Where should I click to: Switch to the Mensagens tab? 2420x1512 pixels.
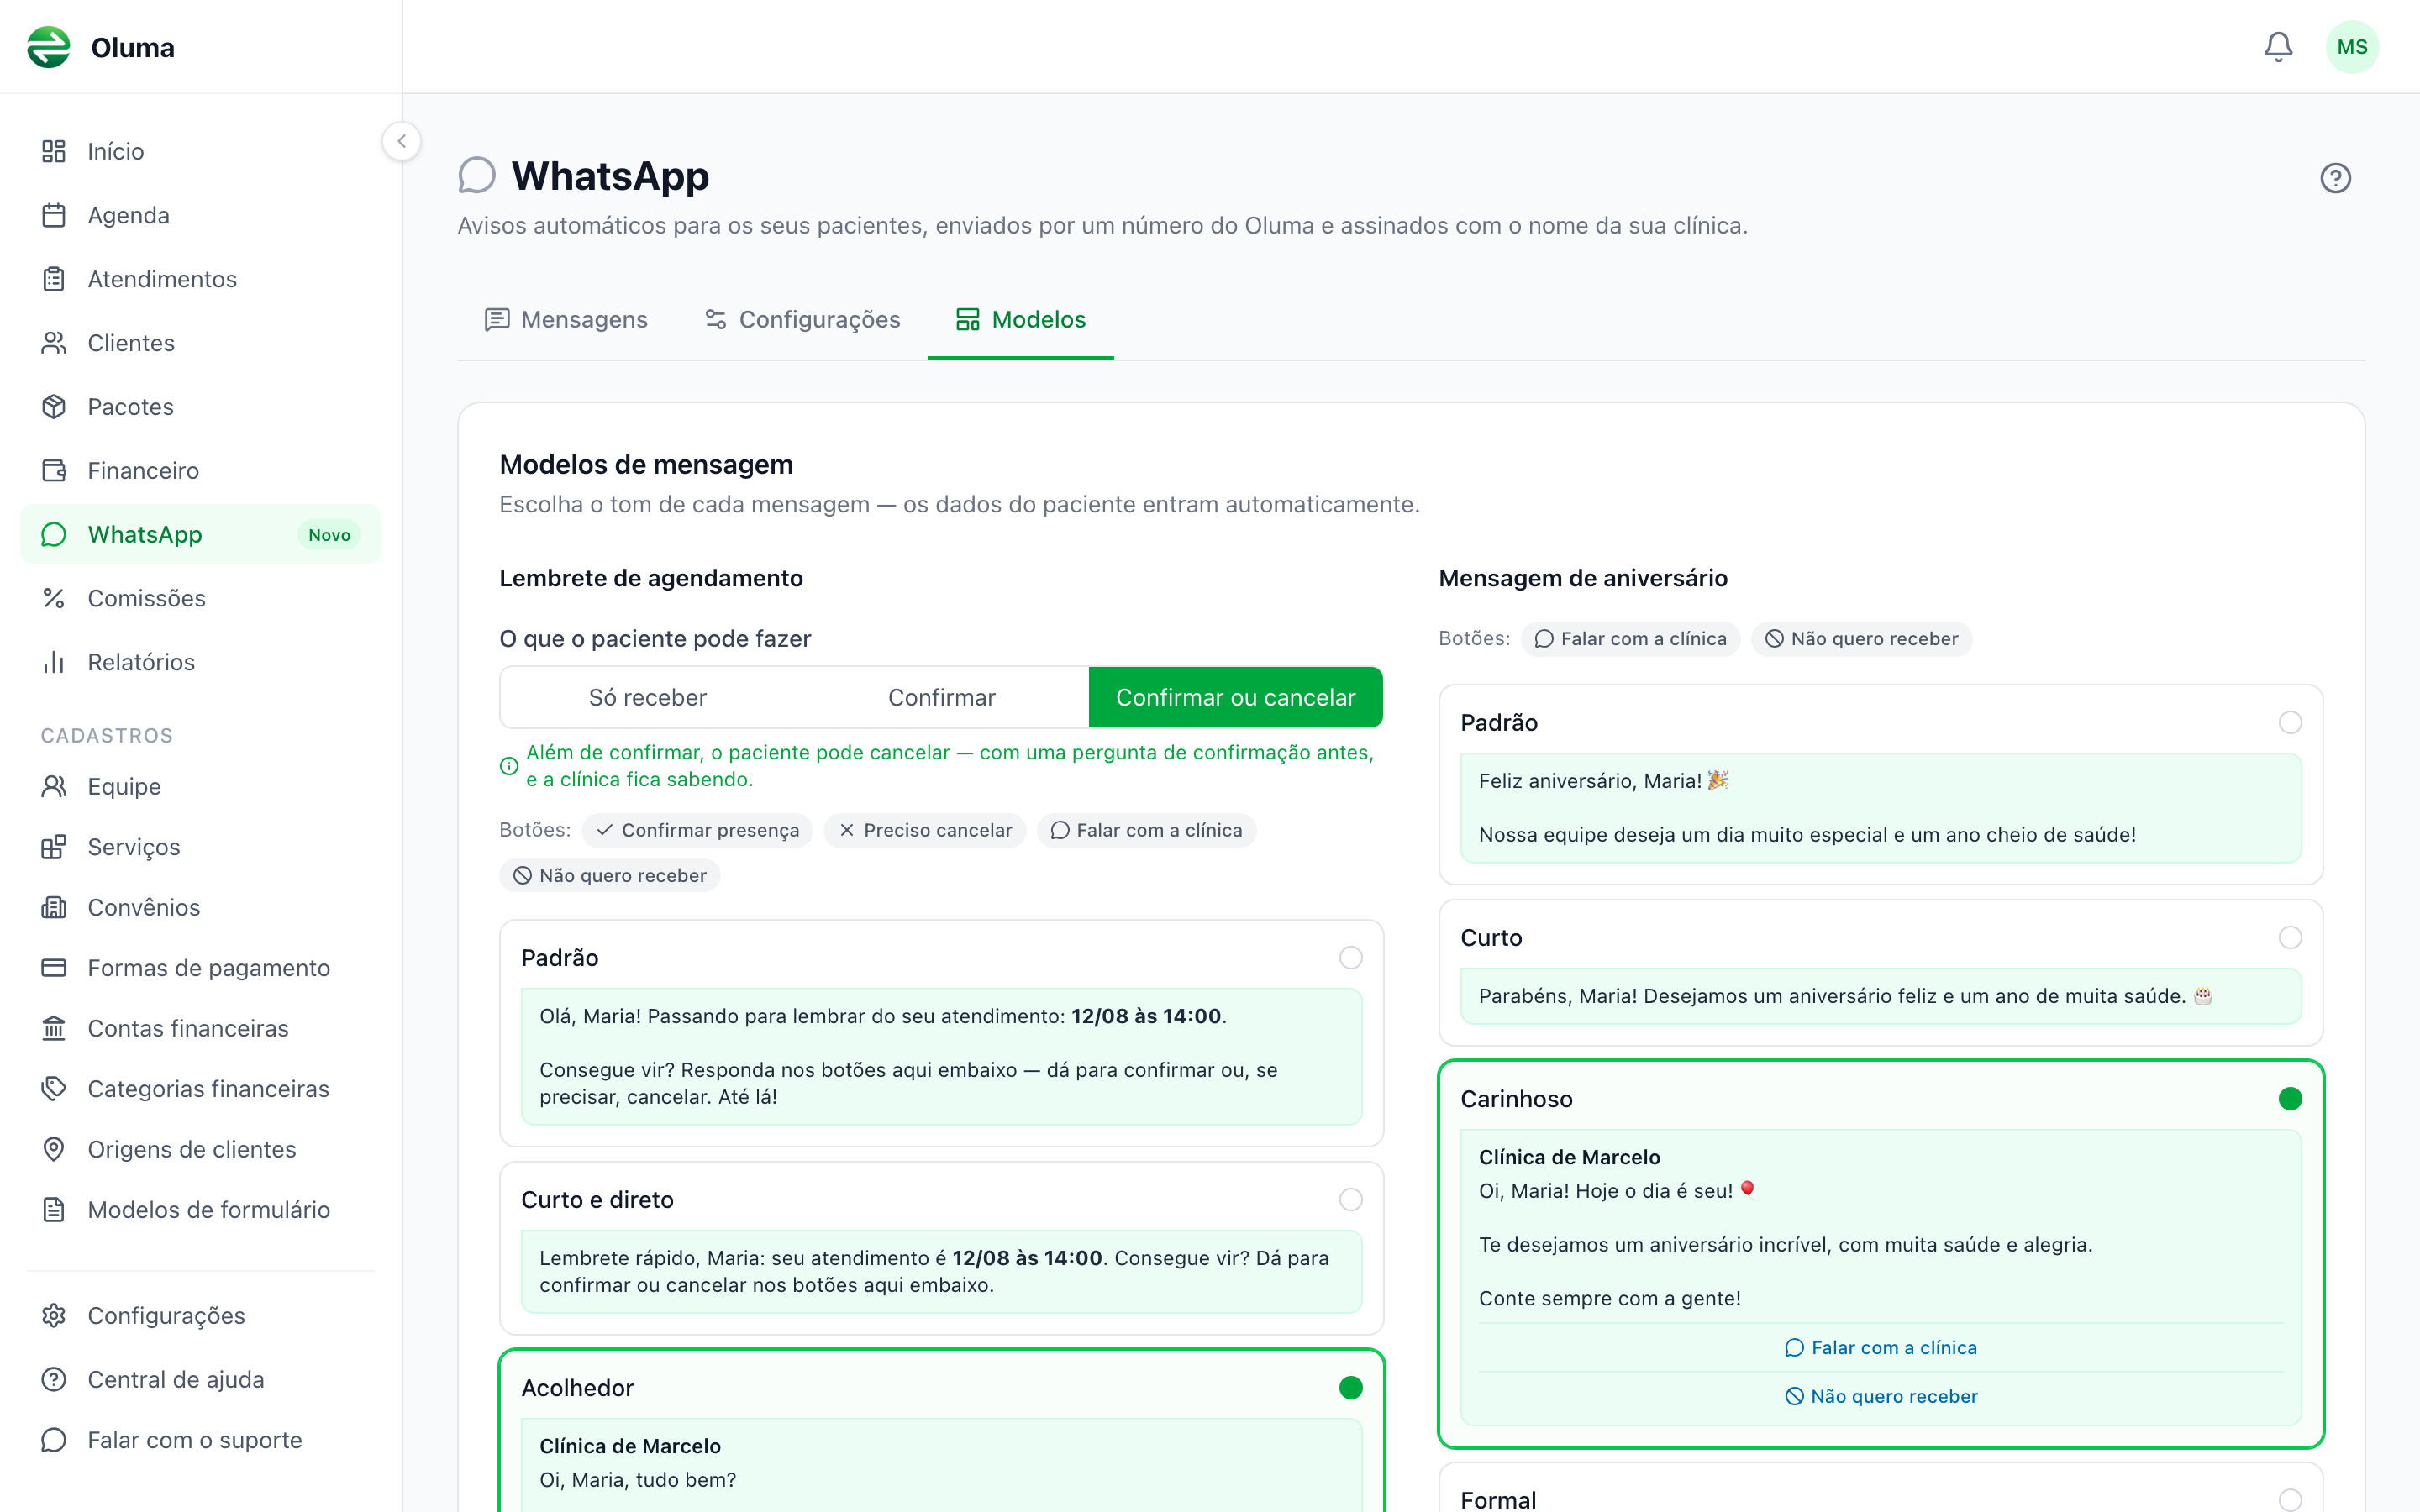tap(566, 319)
